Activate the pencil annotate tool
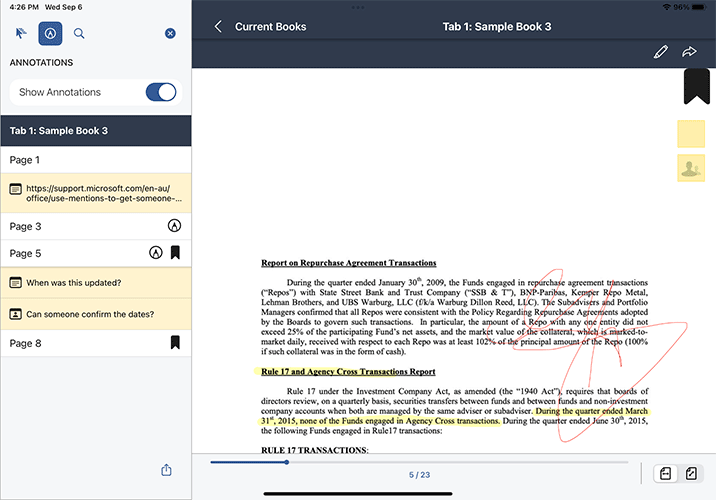The width and height of the screenshot is (716, 500). pyautogui.click(x=660, y=52)
